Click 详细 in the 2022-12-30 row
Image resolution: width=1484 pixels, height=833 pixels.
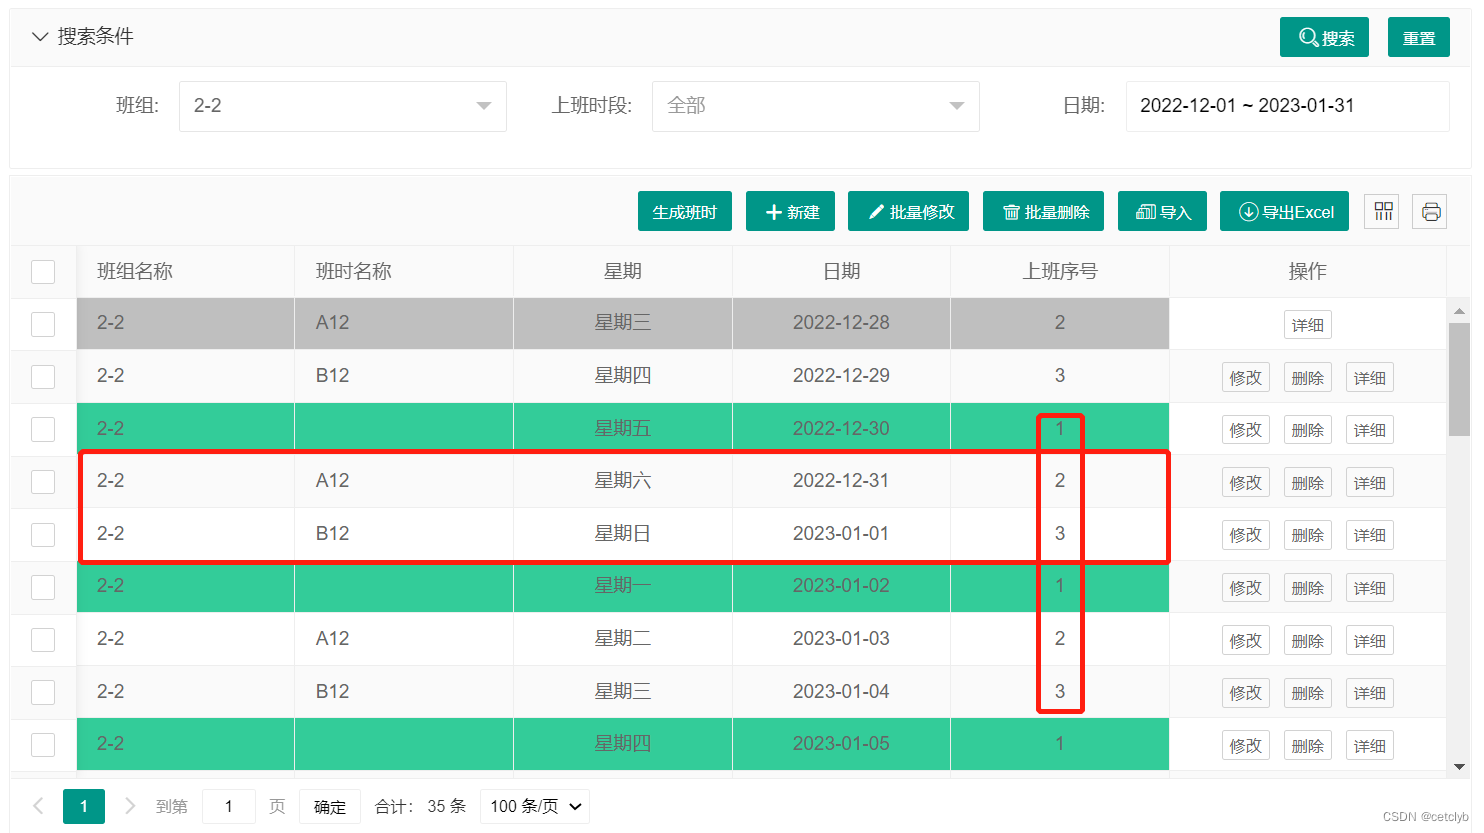click(x=1369, y=430)
